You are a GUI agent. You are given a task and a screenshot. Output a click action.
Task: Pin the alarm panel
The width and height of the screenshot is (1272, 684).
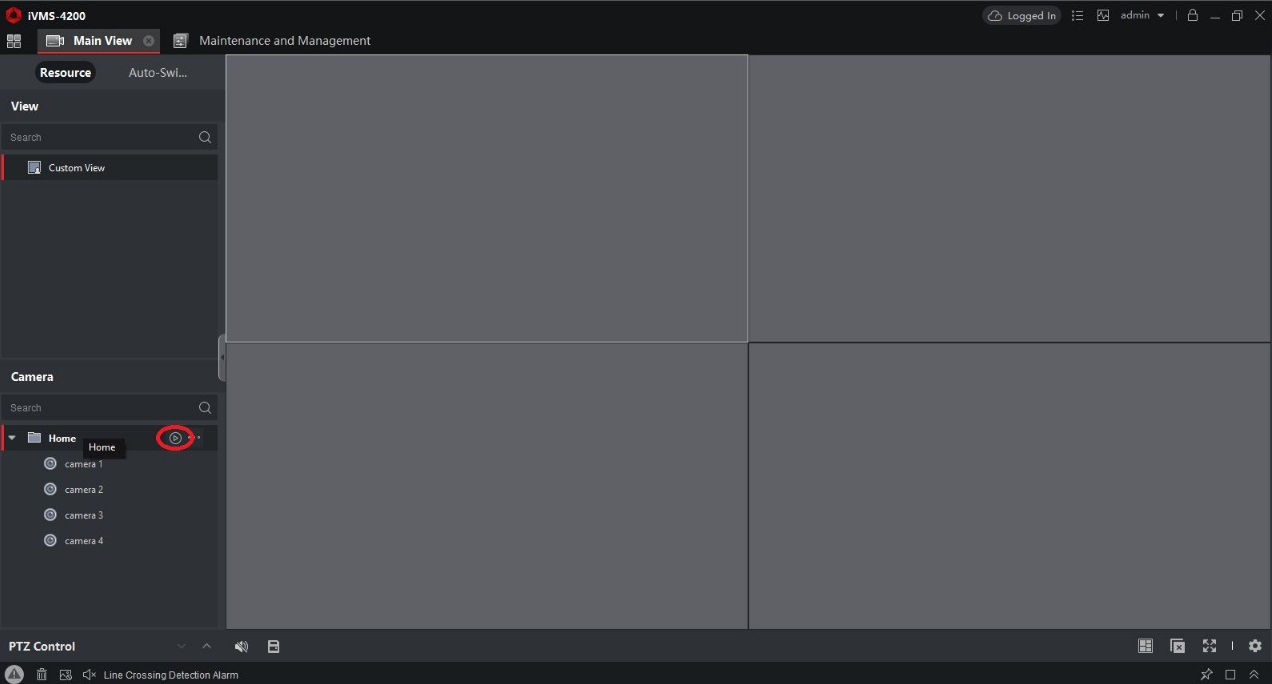click(x=1206, y=675)
